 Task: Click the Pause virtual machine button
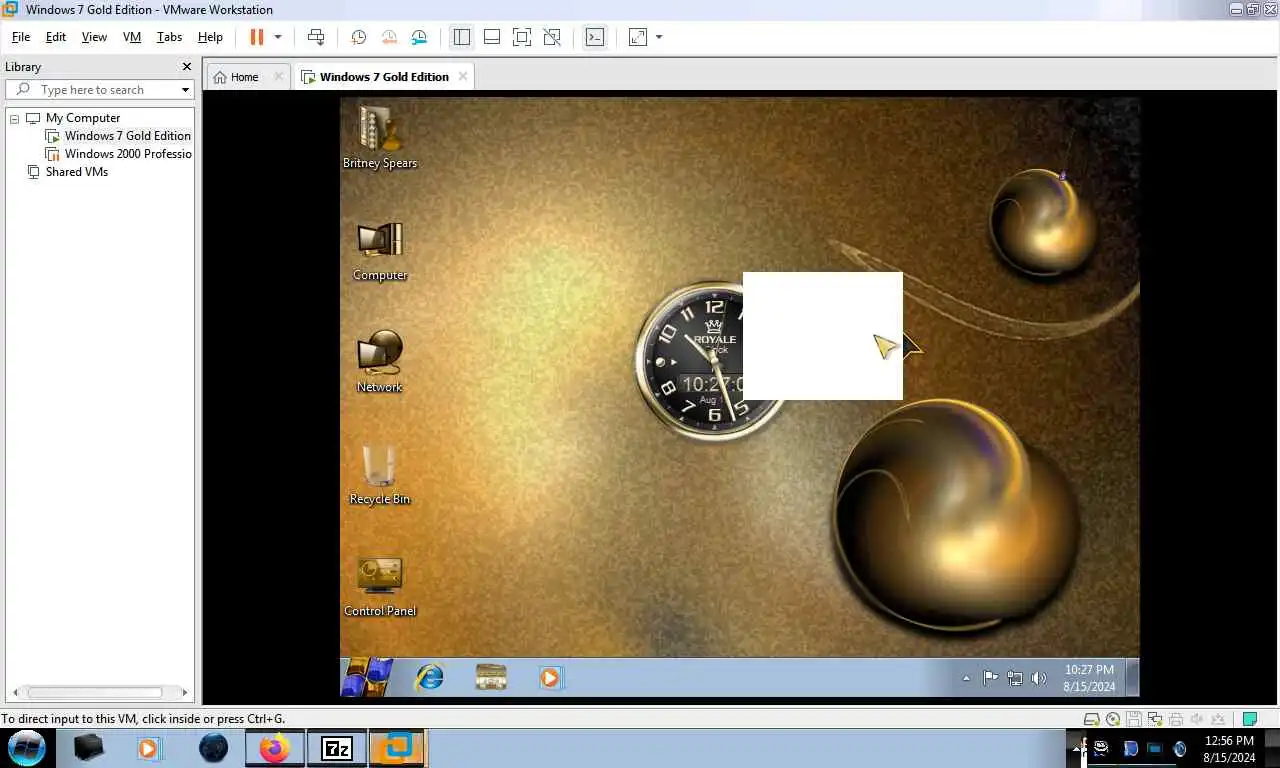pyautogui.click(x=256, y=37)
